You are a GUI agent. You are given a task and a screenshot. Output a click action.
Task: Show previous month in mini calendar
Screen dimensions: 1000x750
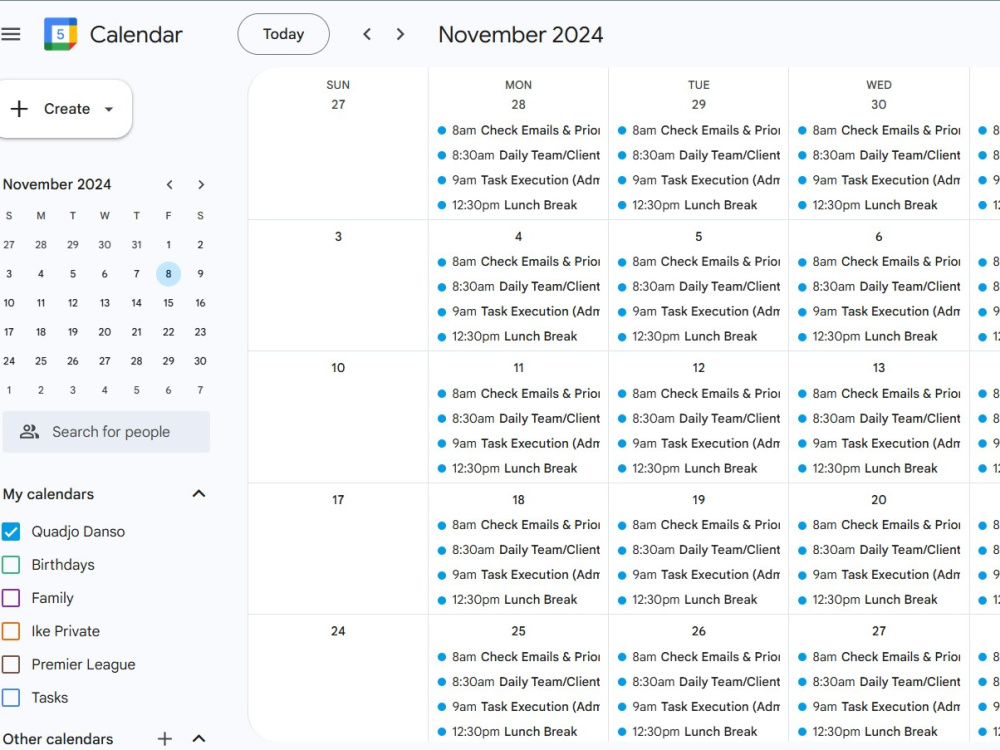(170, 185)
